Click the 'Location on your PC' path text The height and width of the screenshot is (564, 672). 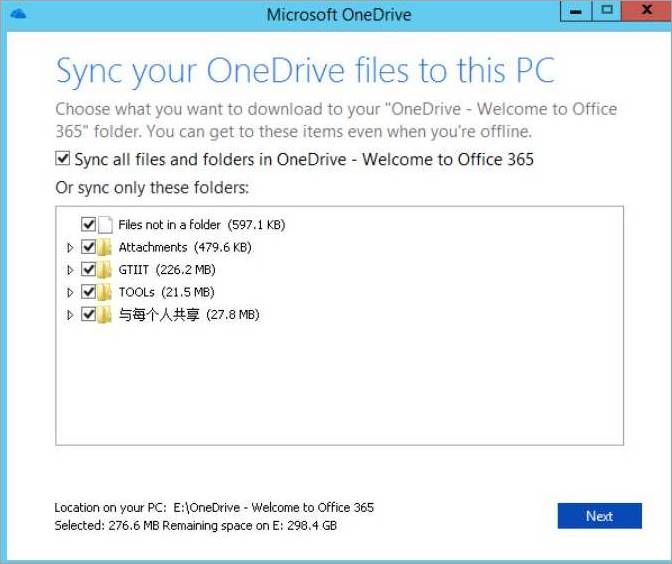pos(214,507)
